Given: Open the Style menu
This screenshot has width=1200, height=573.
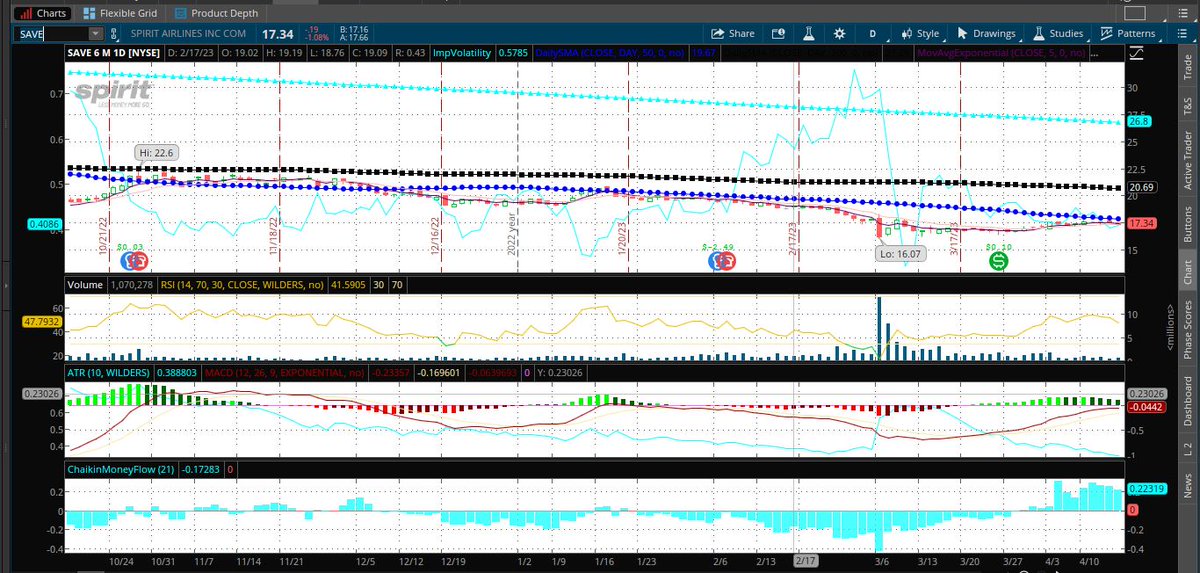Looking at the screenshot, I should pos(921,34).
